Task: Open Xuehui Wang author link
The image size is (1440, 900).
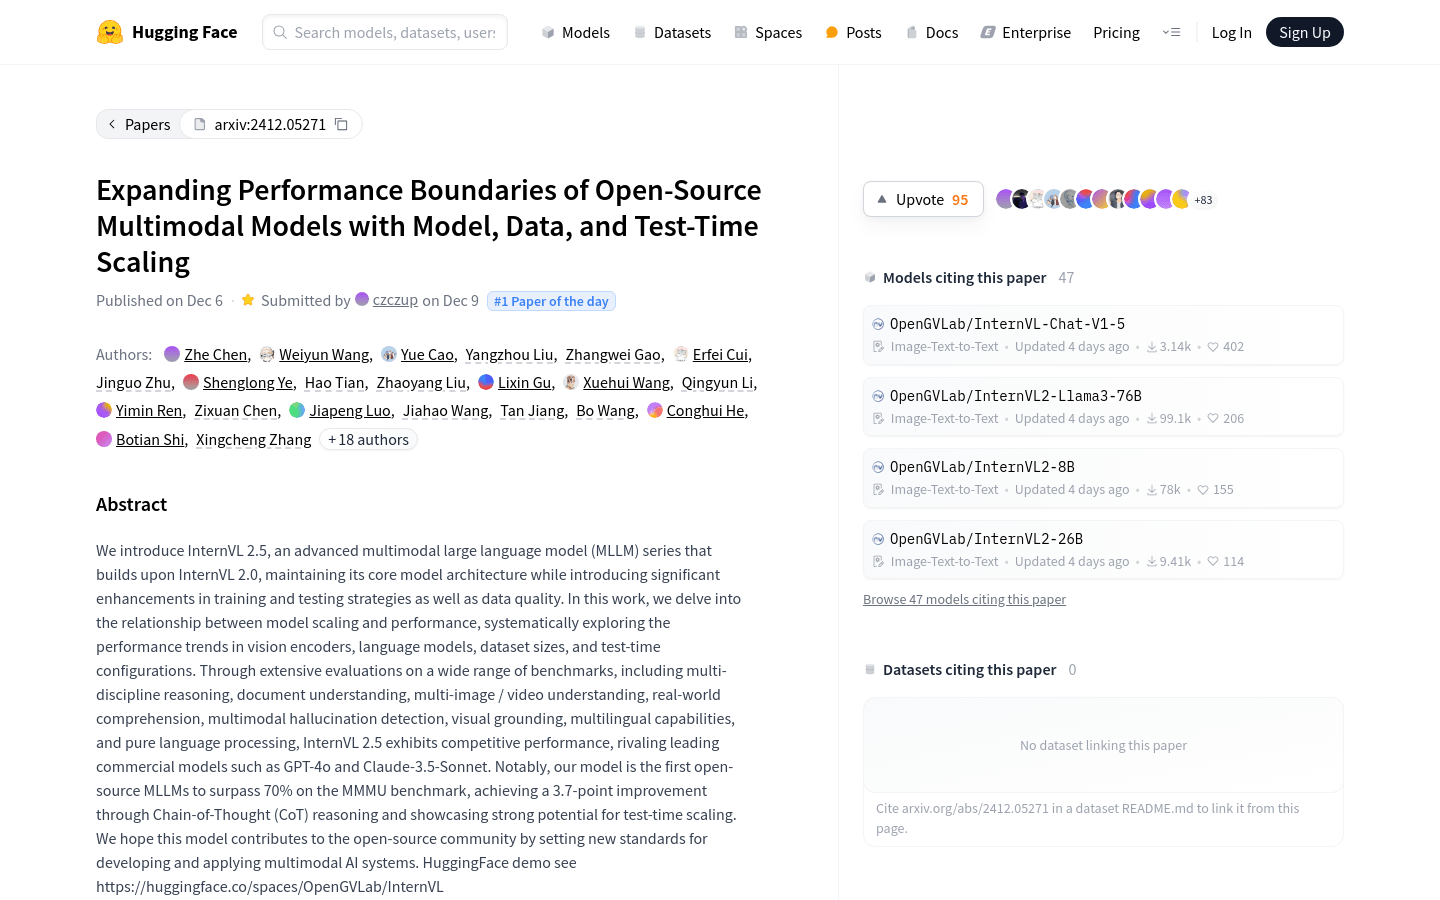Action: 626,382
